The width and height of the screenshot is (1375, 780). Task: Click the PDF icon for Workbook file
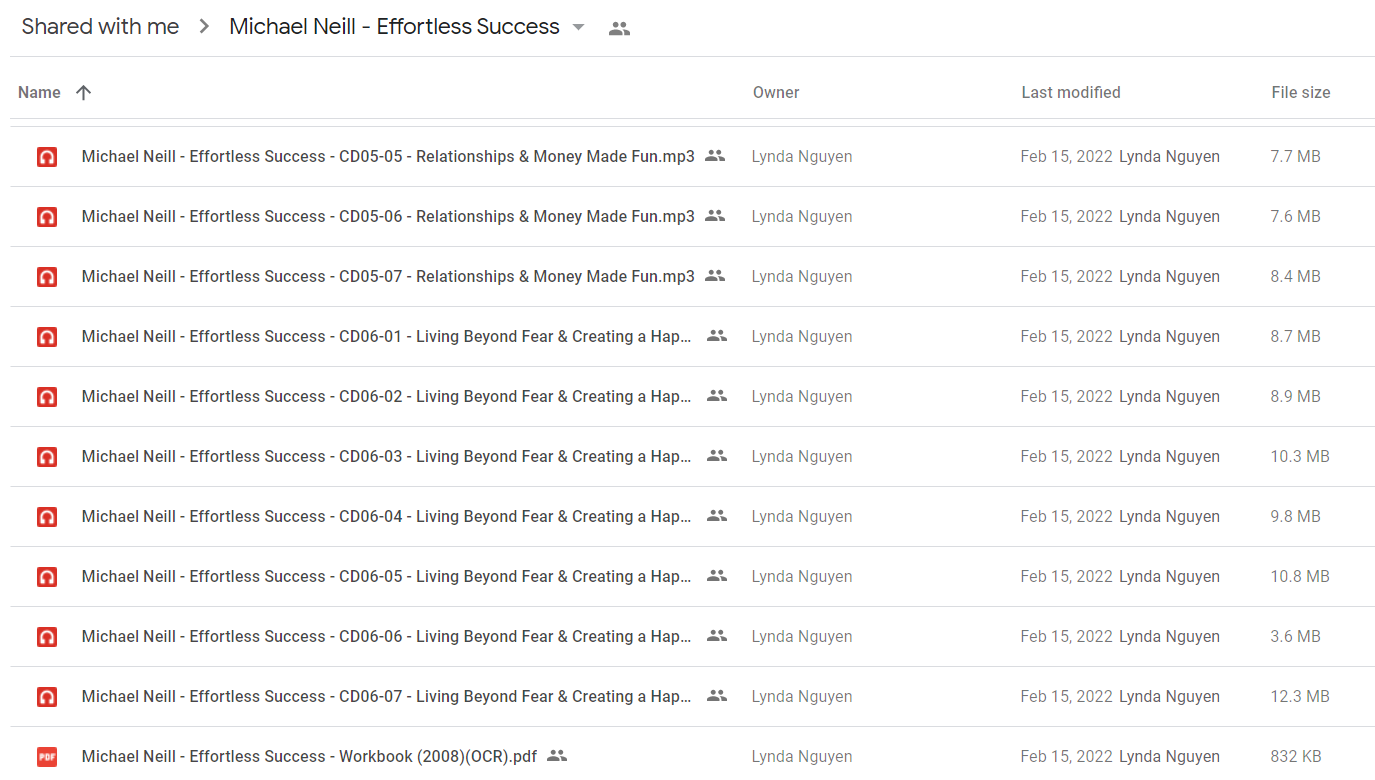(x=47, y=757)
